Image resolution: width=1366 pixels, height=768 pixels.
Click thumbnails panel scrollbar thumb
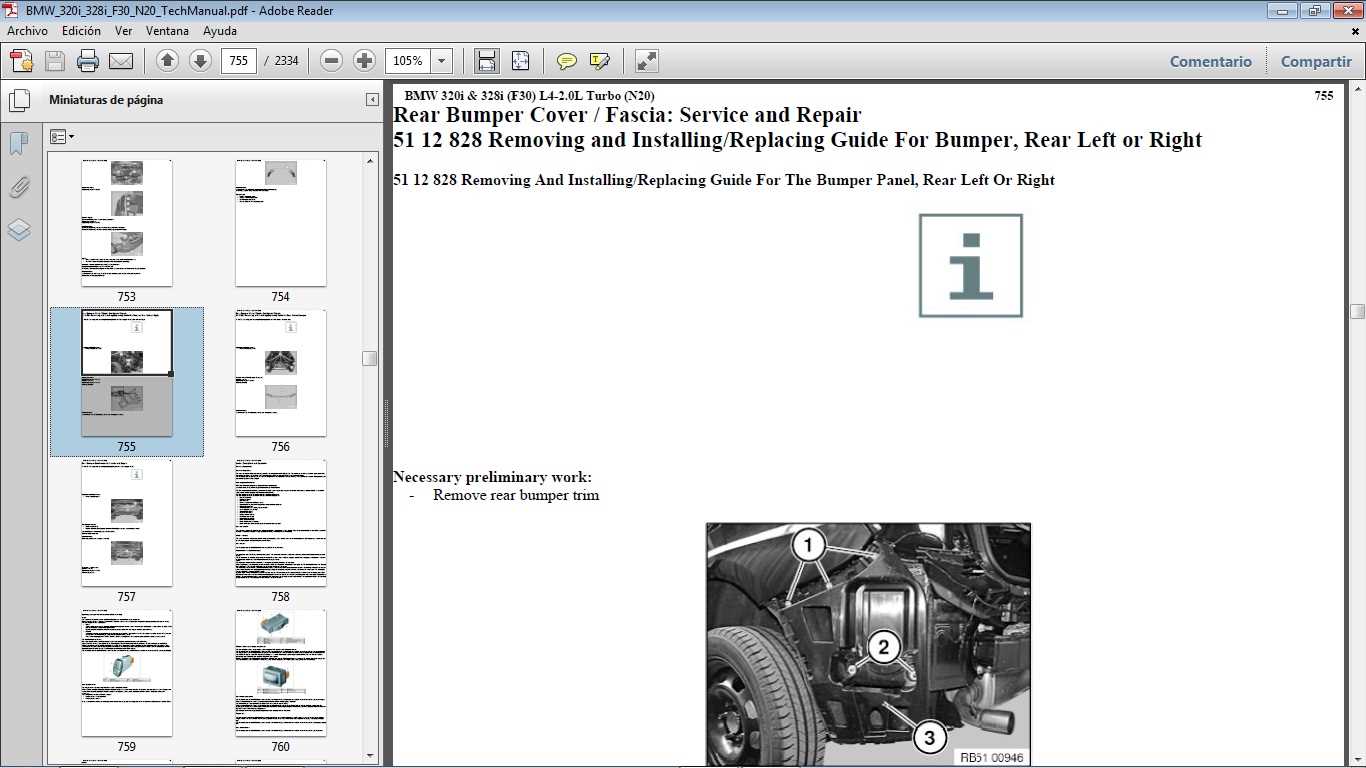click(x=370, y=358)
